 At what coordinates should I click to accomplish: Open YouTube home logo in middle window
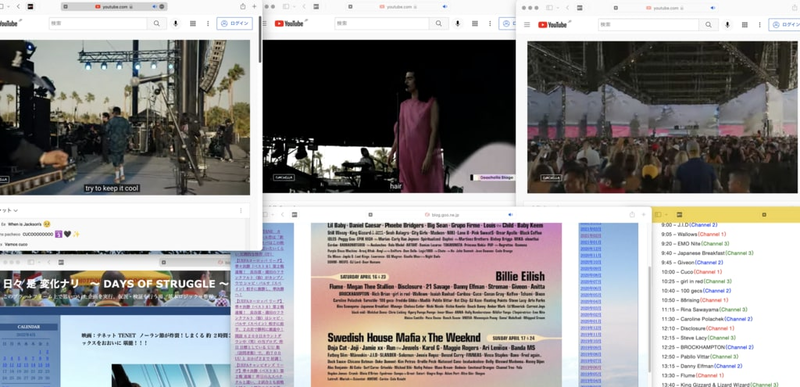290,23
